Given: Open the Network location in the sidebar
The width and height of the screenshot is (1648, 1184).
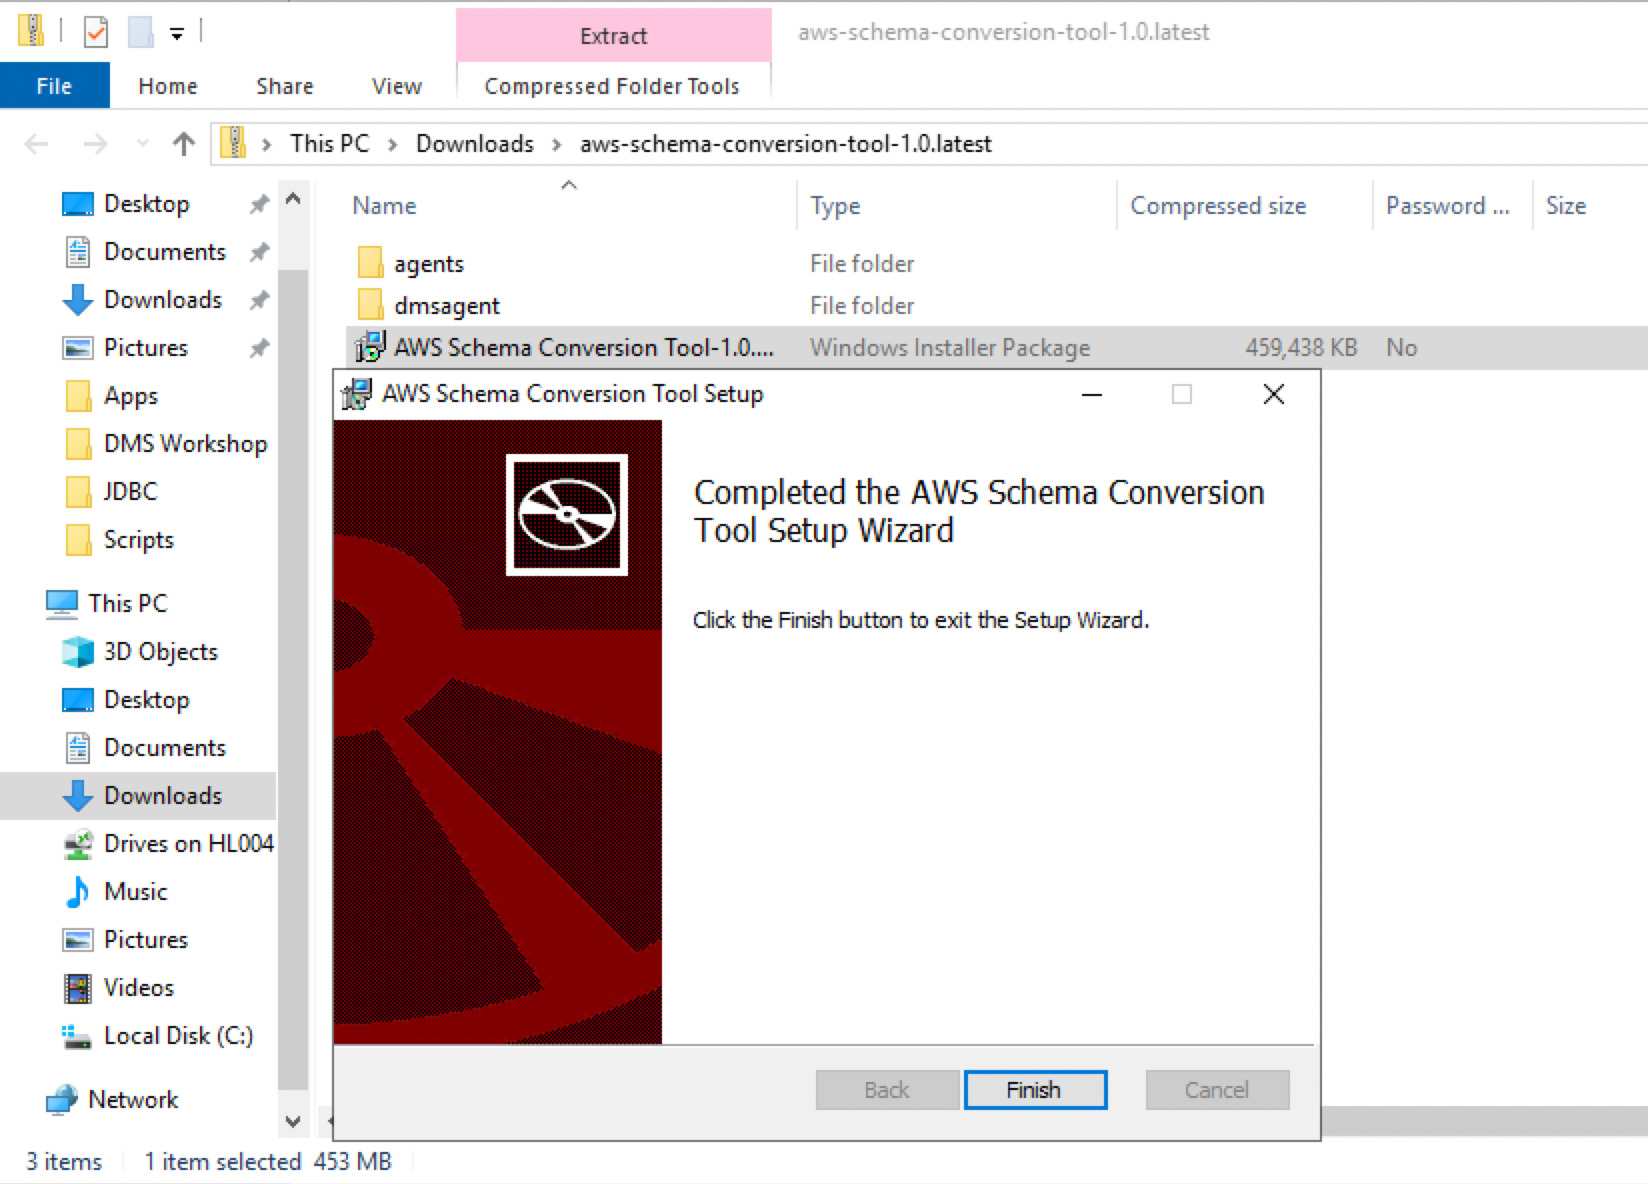Looking at the screenshot, I should coord(131,1099).
